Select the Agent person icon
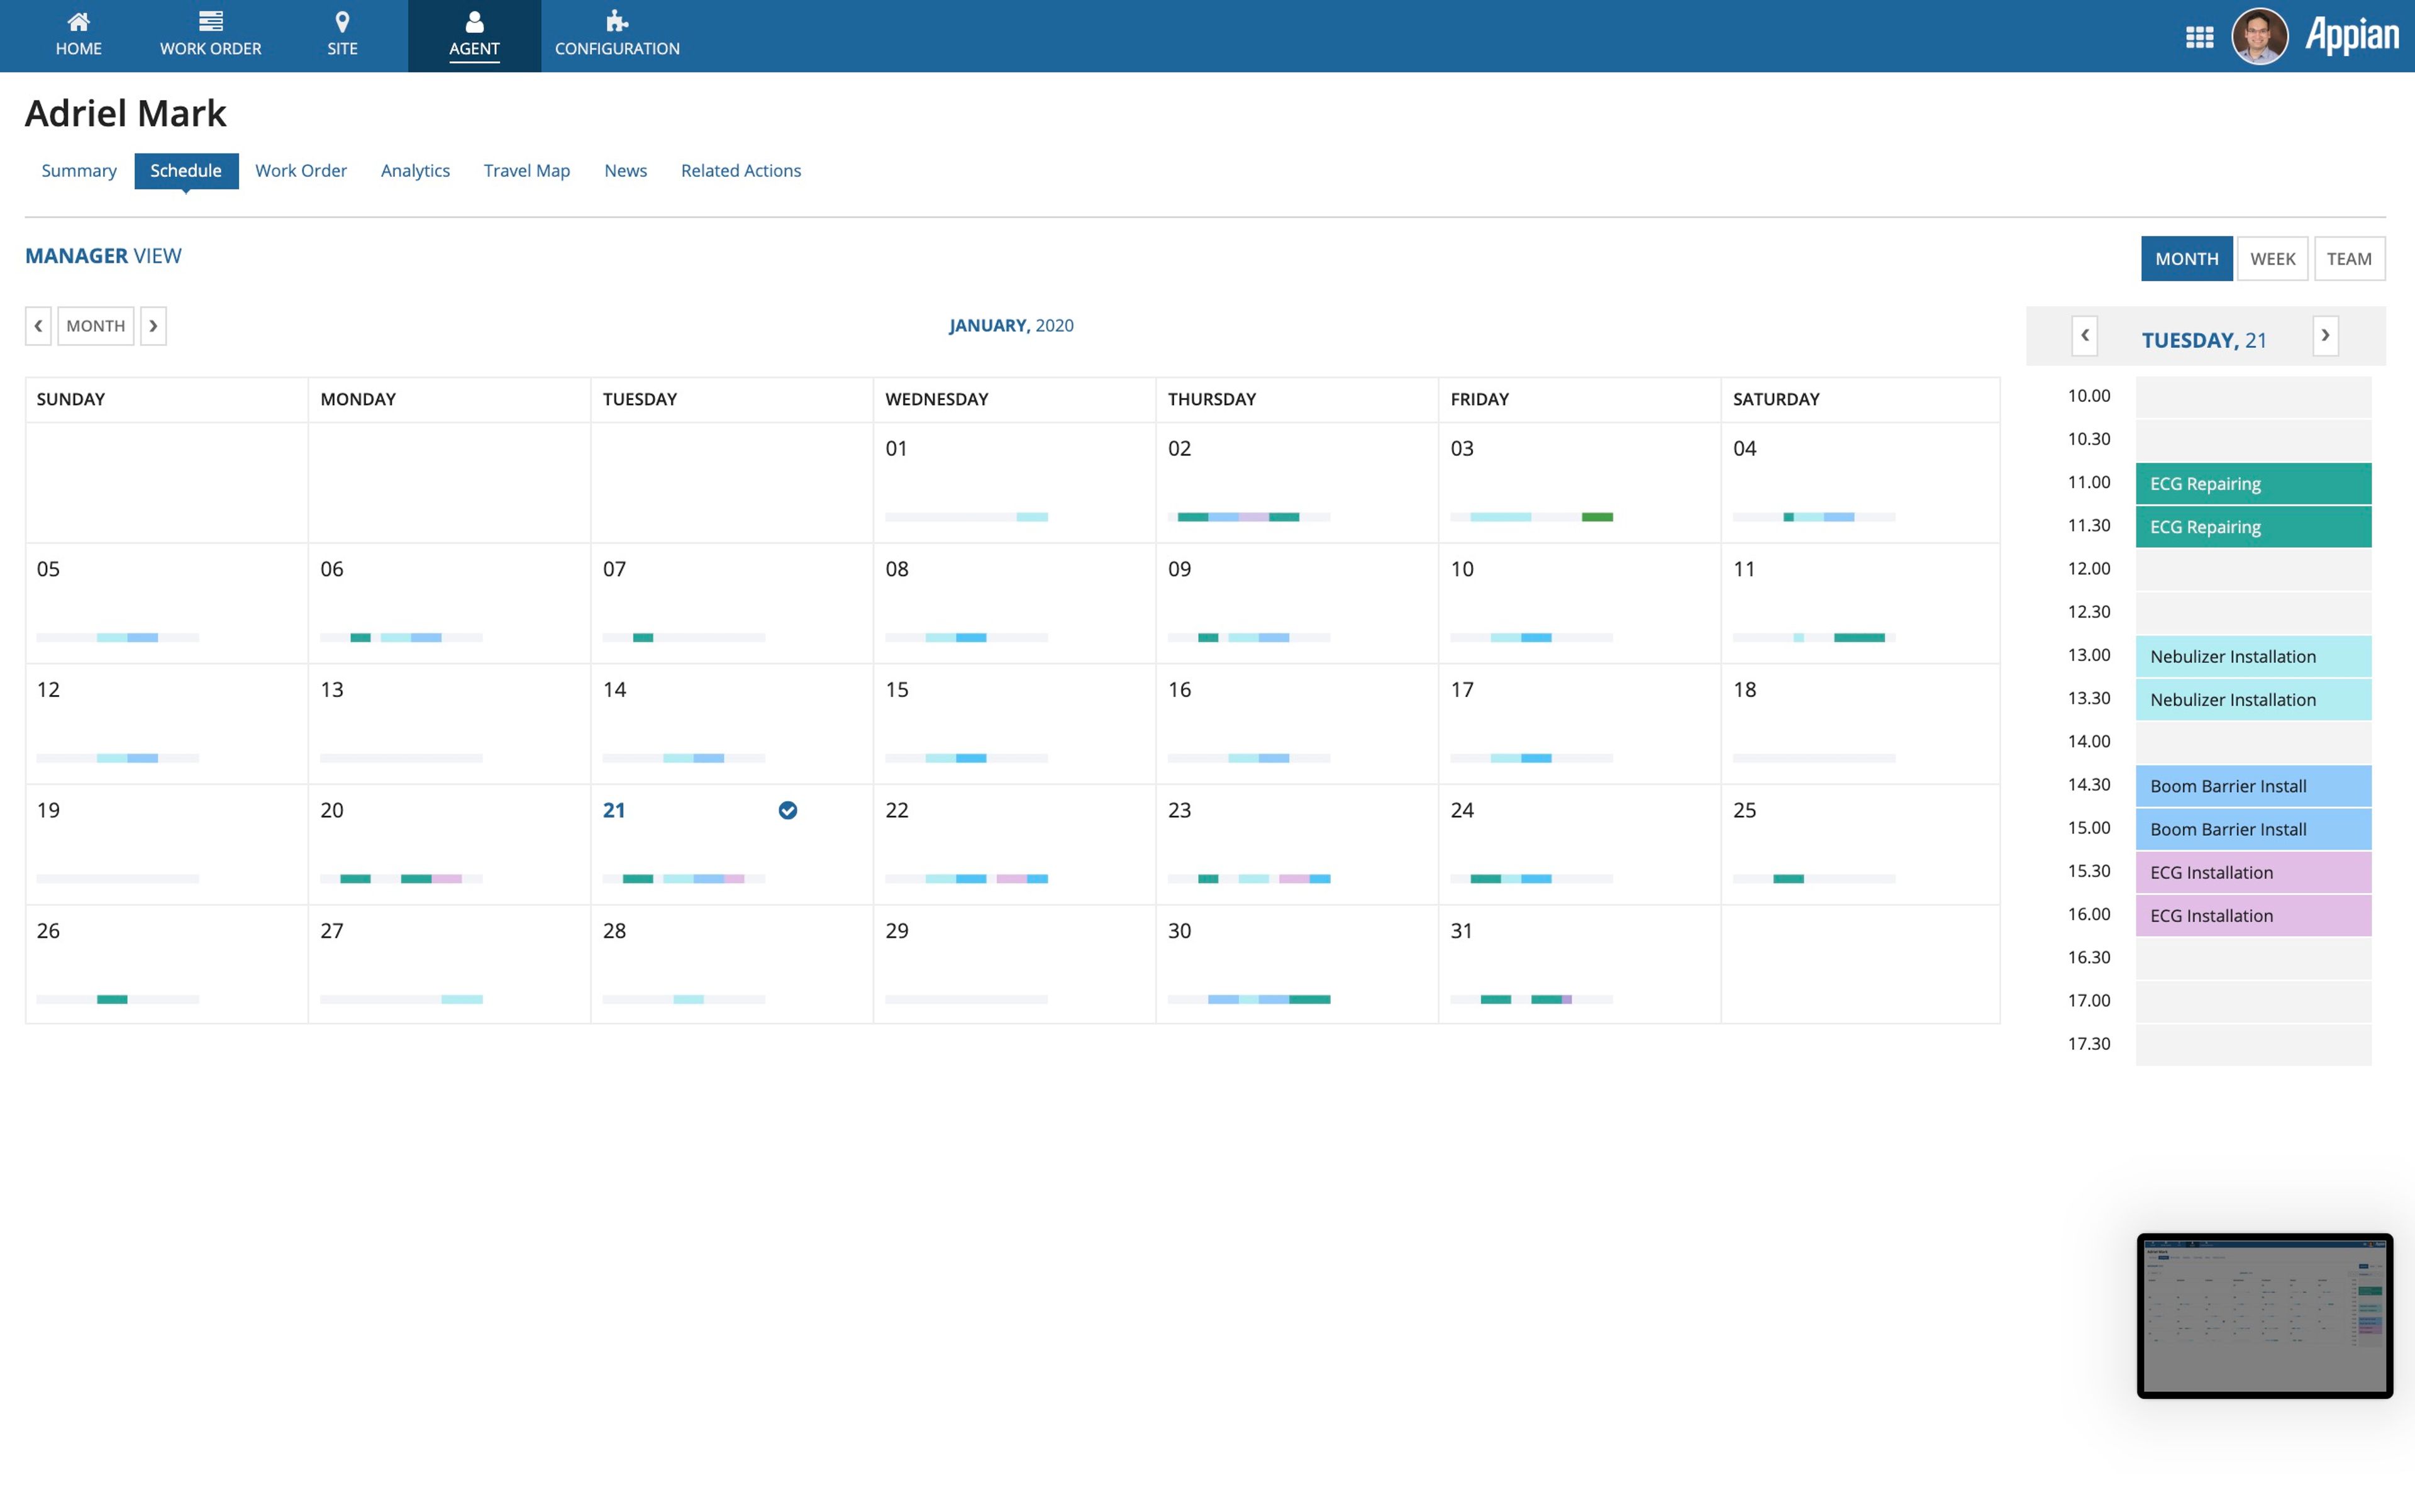 point(474,21)
